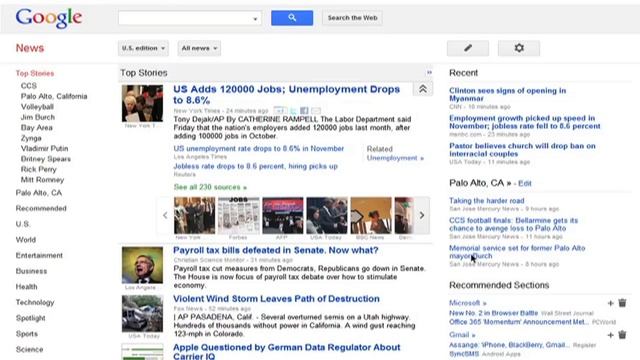
Task: Click Edit next to Palo Alto, CA
Action: pos(524,184)
